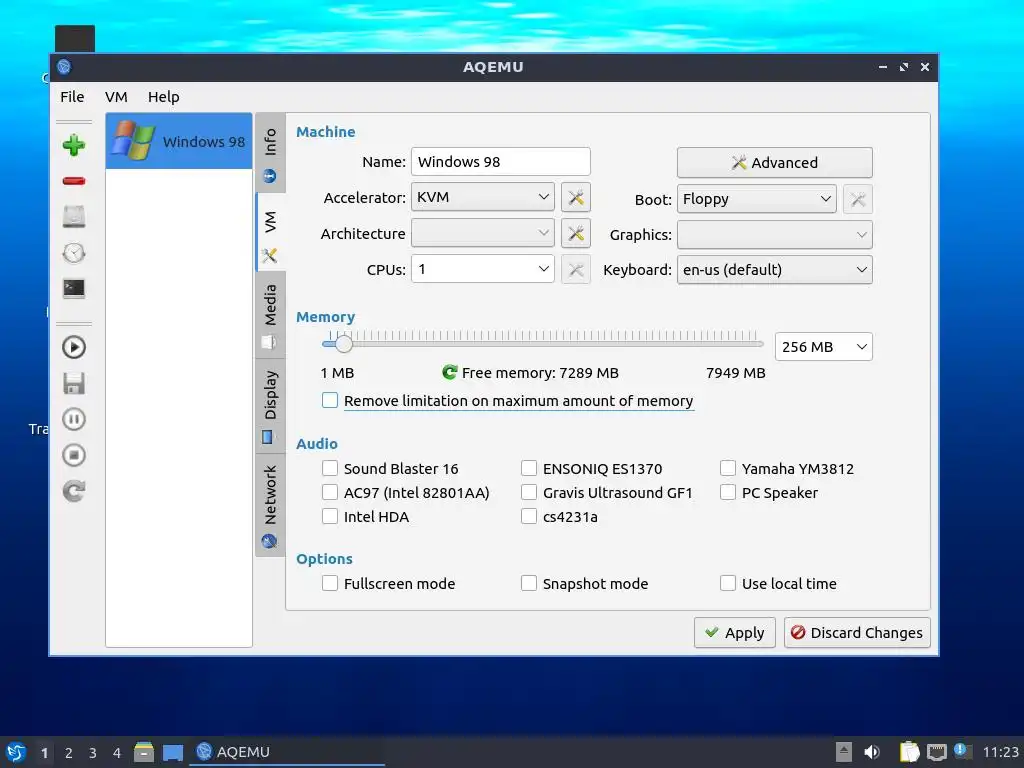The height and width of the screenshot is (768, 1024).
Task: Open notification tray icon with exclamation
Action: pos(962,751)
